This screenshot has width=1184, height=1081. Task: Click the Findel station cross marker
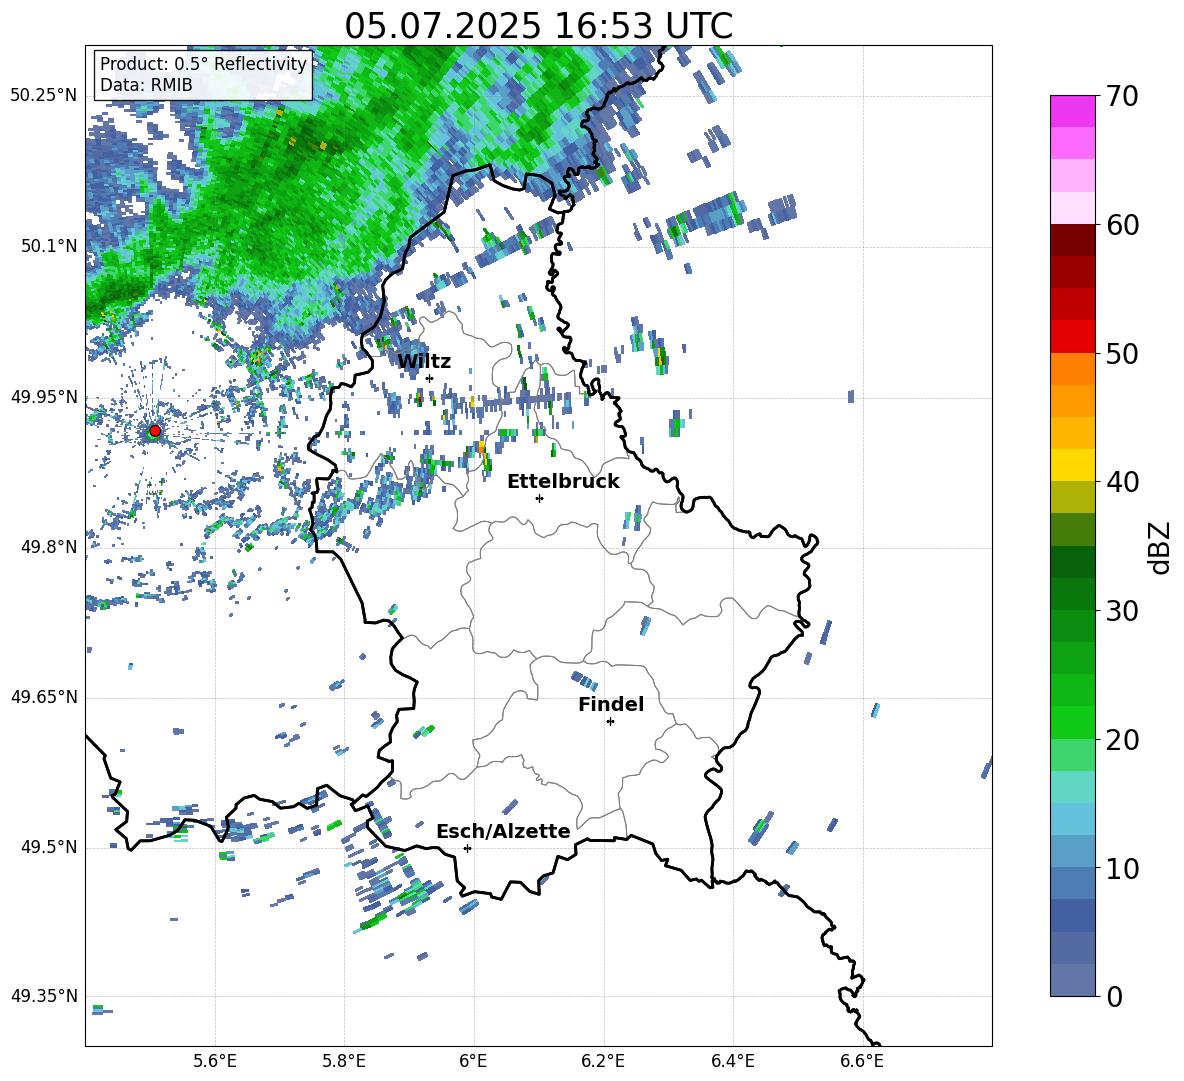[x=610, y=722]
